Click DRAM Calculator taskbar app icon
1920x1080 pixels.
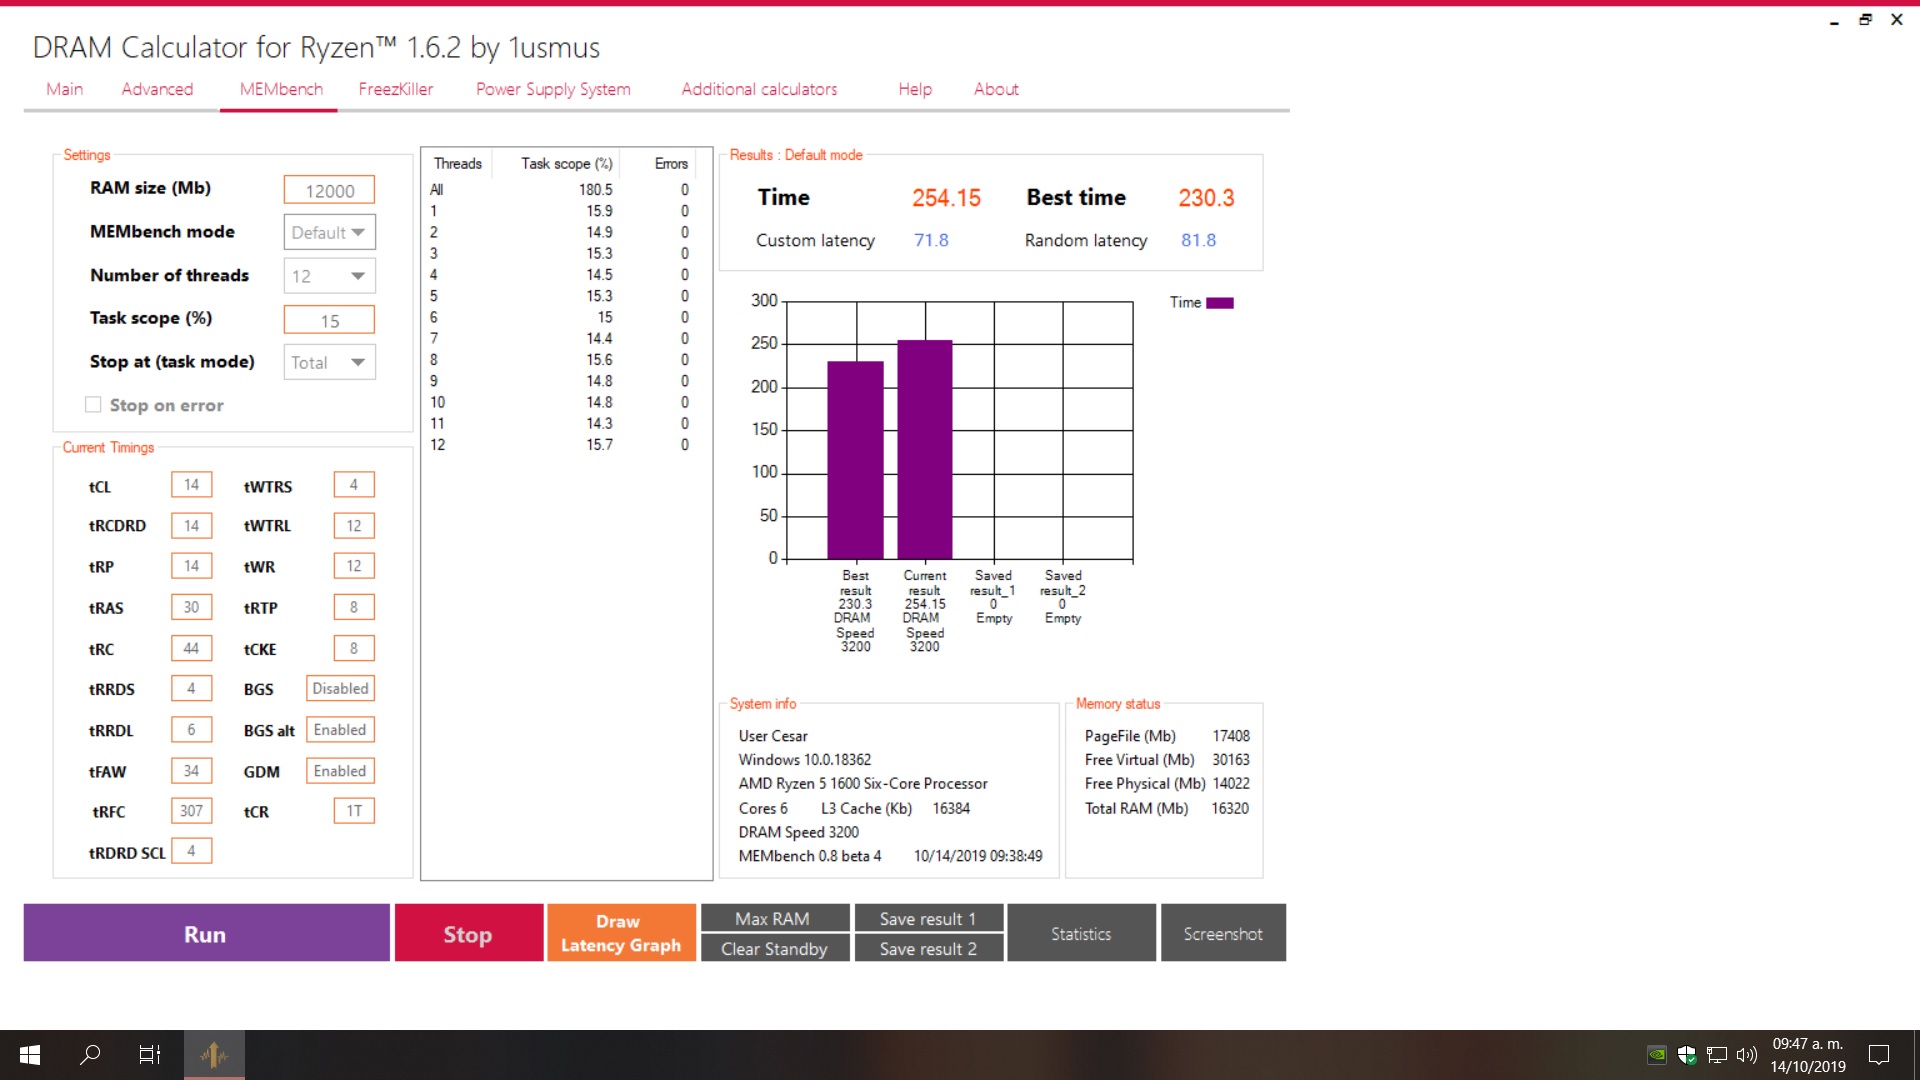213,1055
